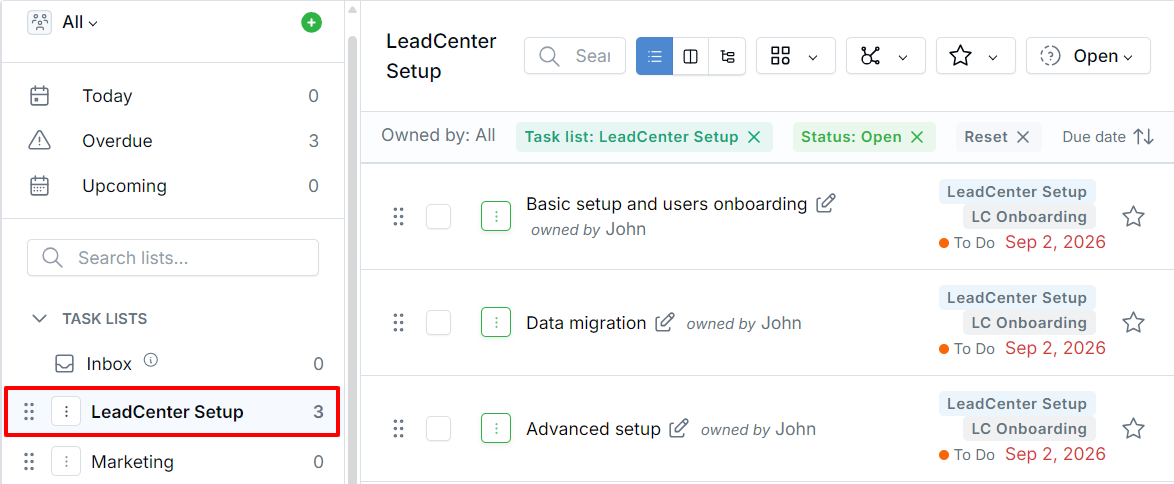Viewport: 1174px width, 484px height.
Task: Switch to list view
Action: point(654,56)
